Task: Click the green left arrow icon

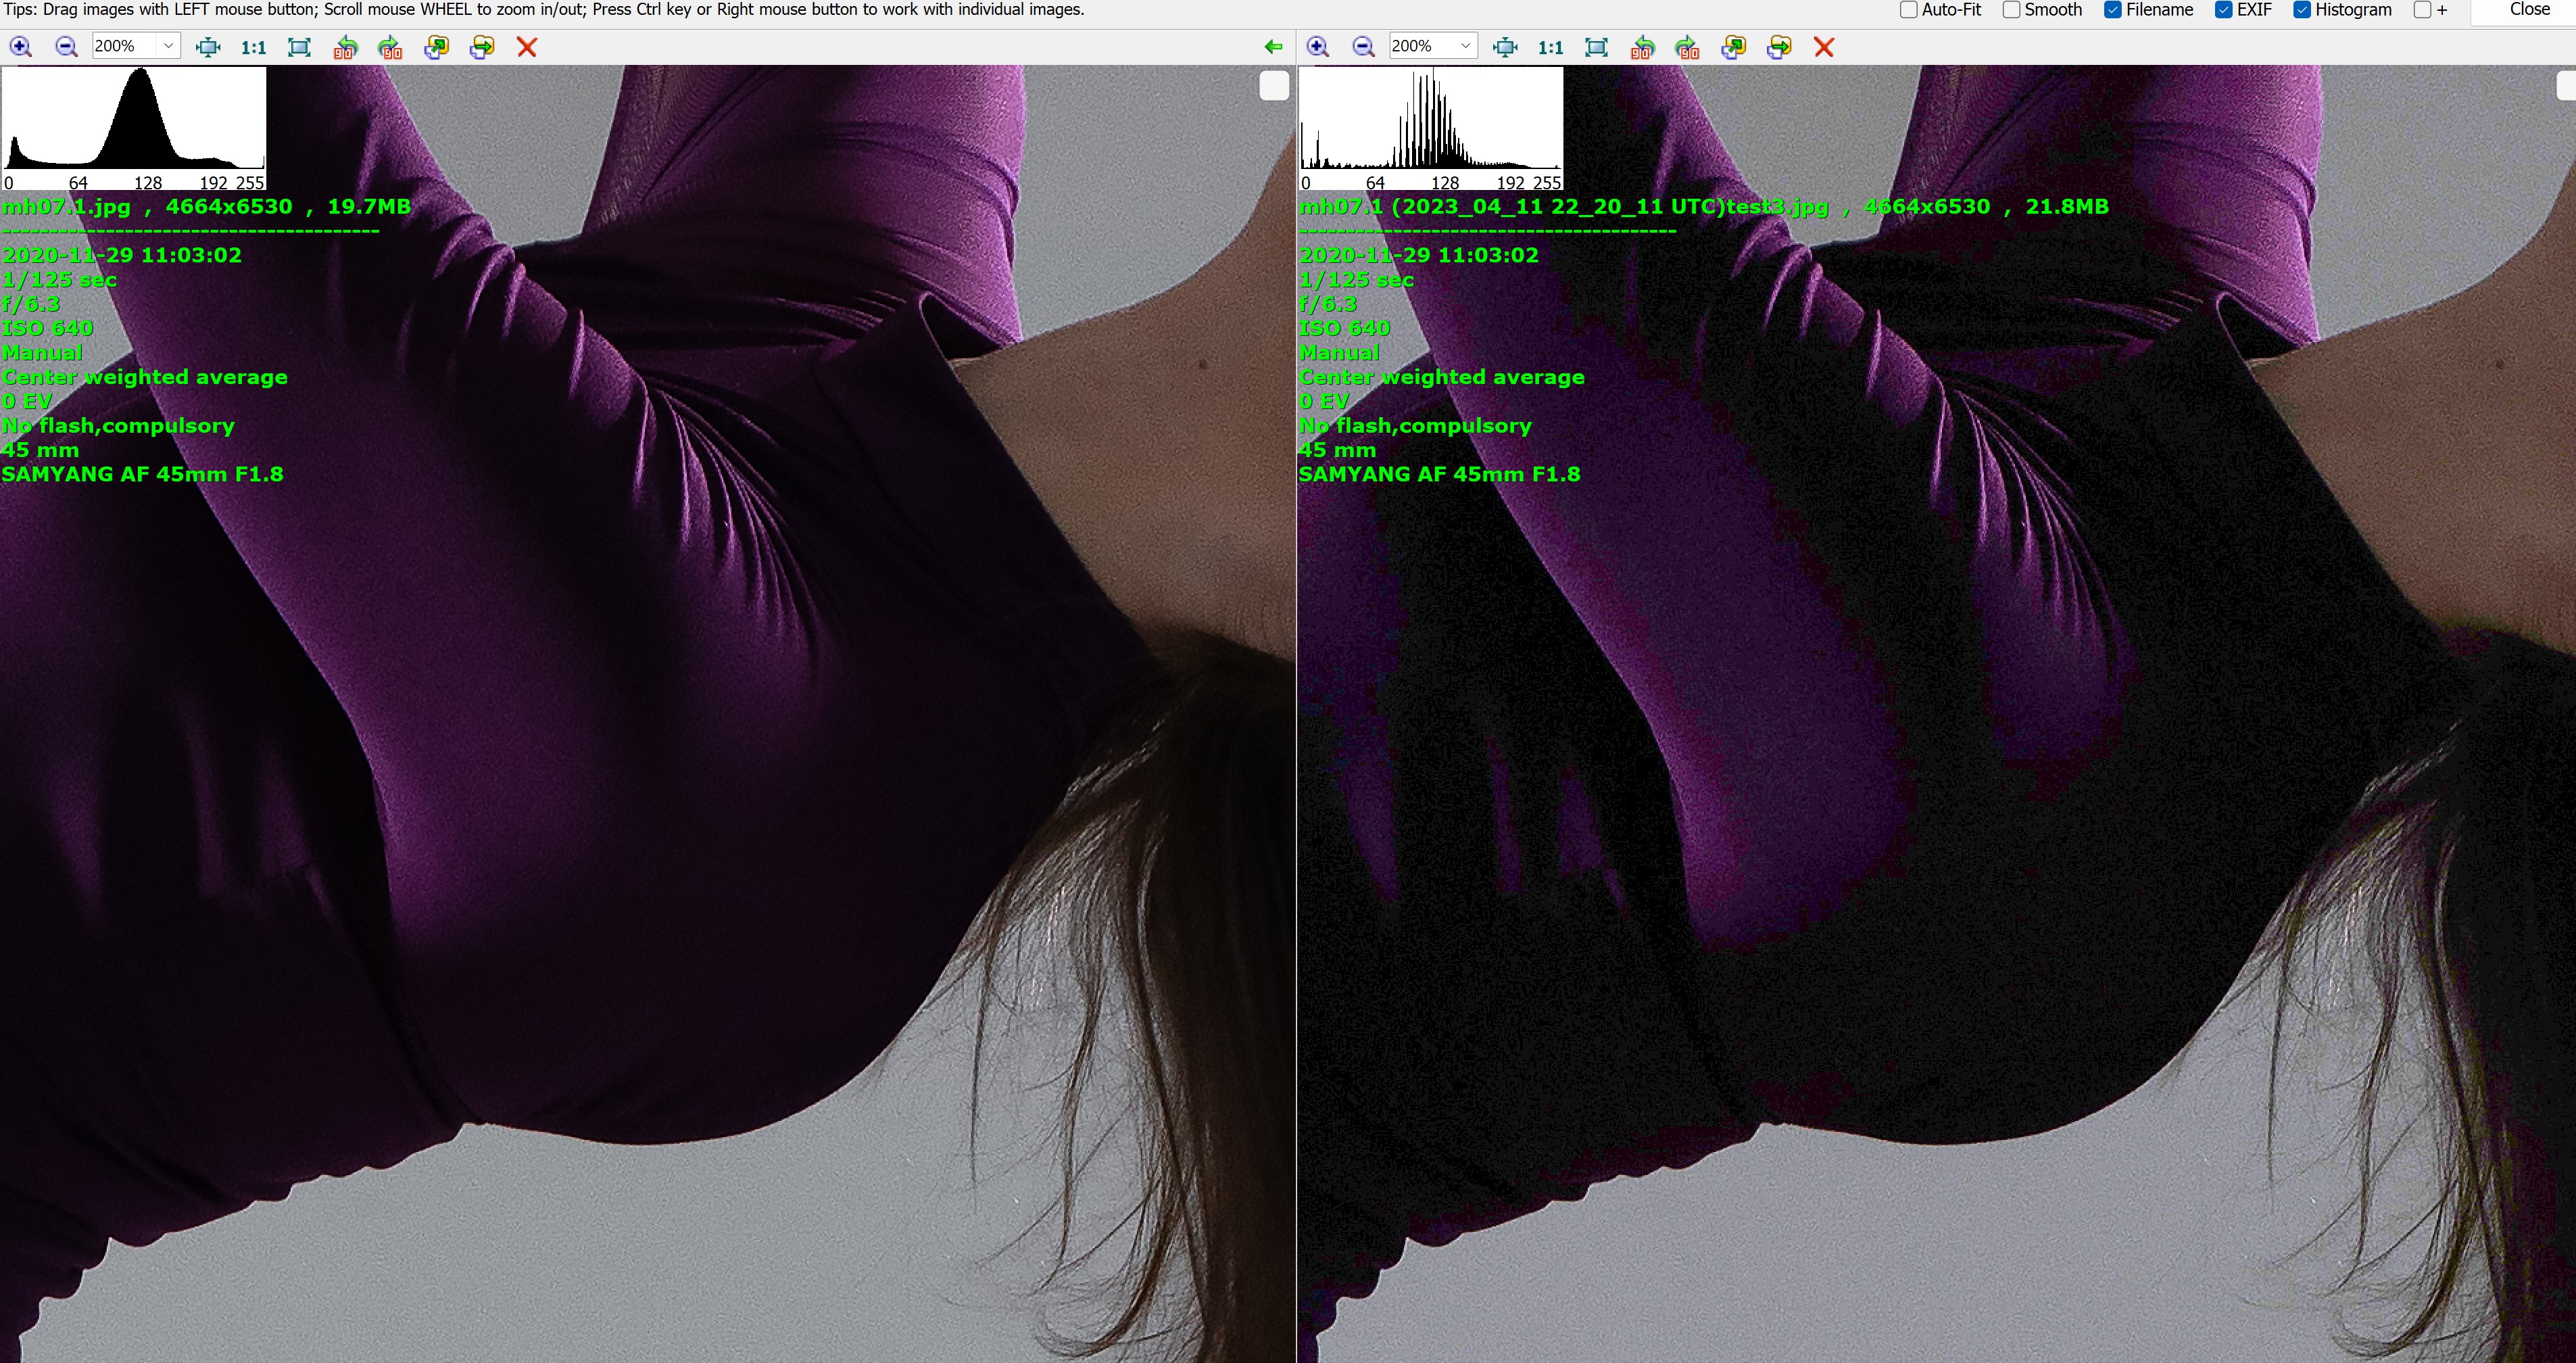Action: [x=1273, y=47]
